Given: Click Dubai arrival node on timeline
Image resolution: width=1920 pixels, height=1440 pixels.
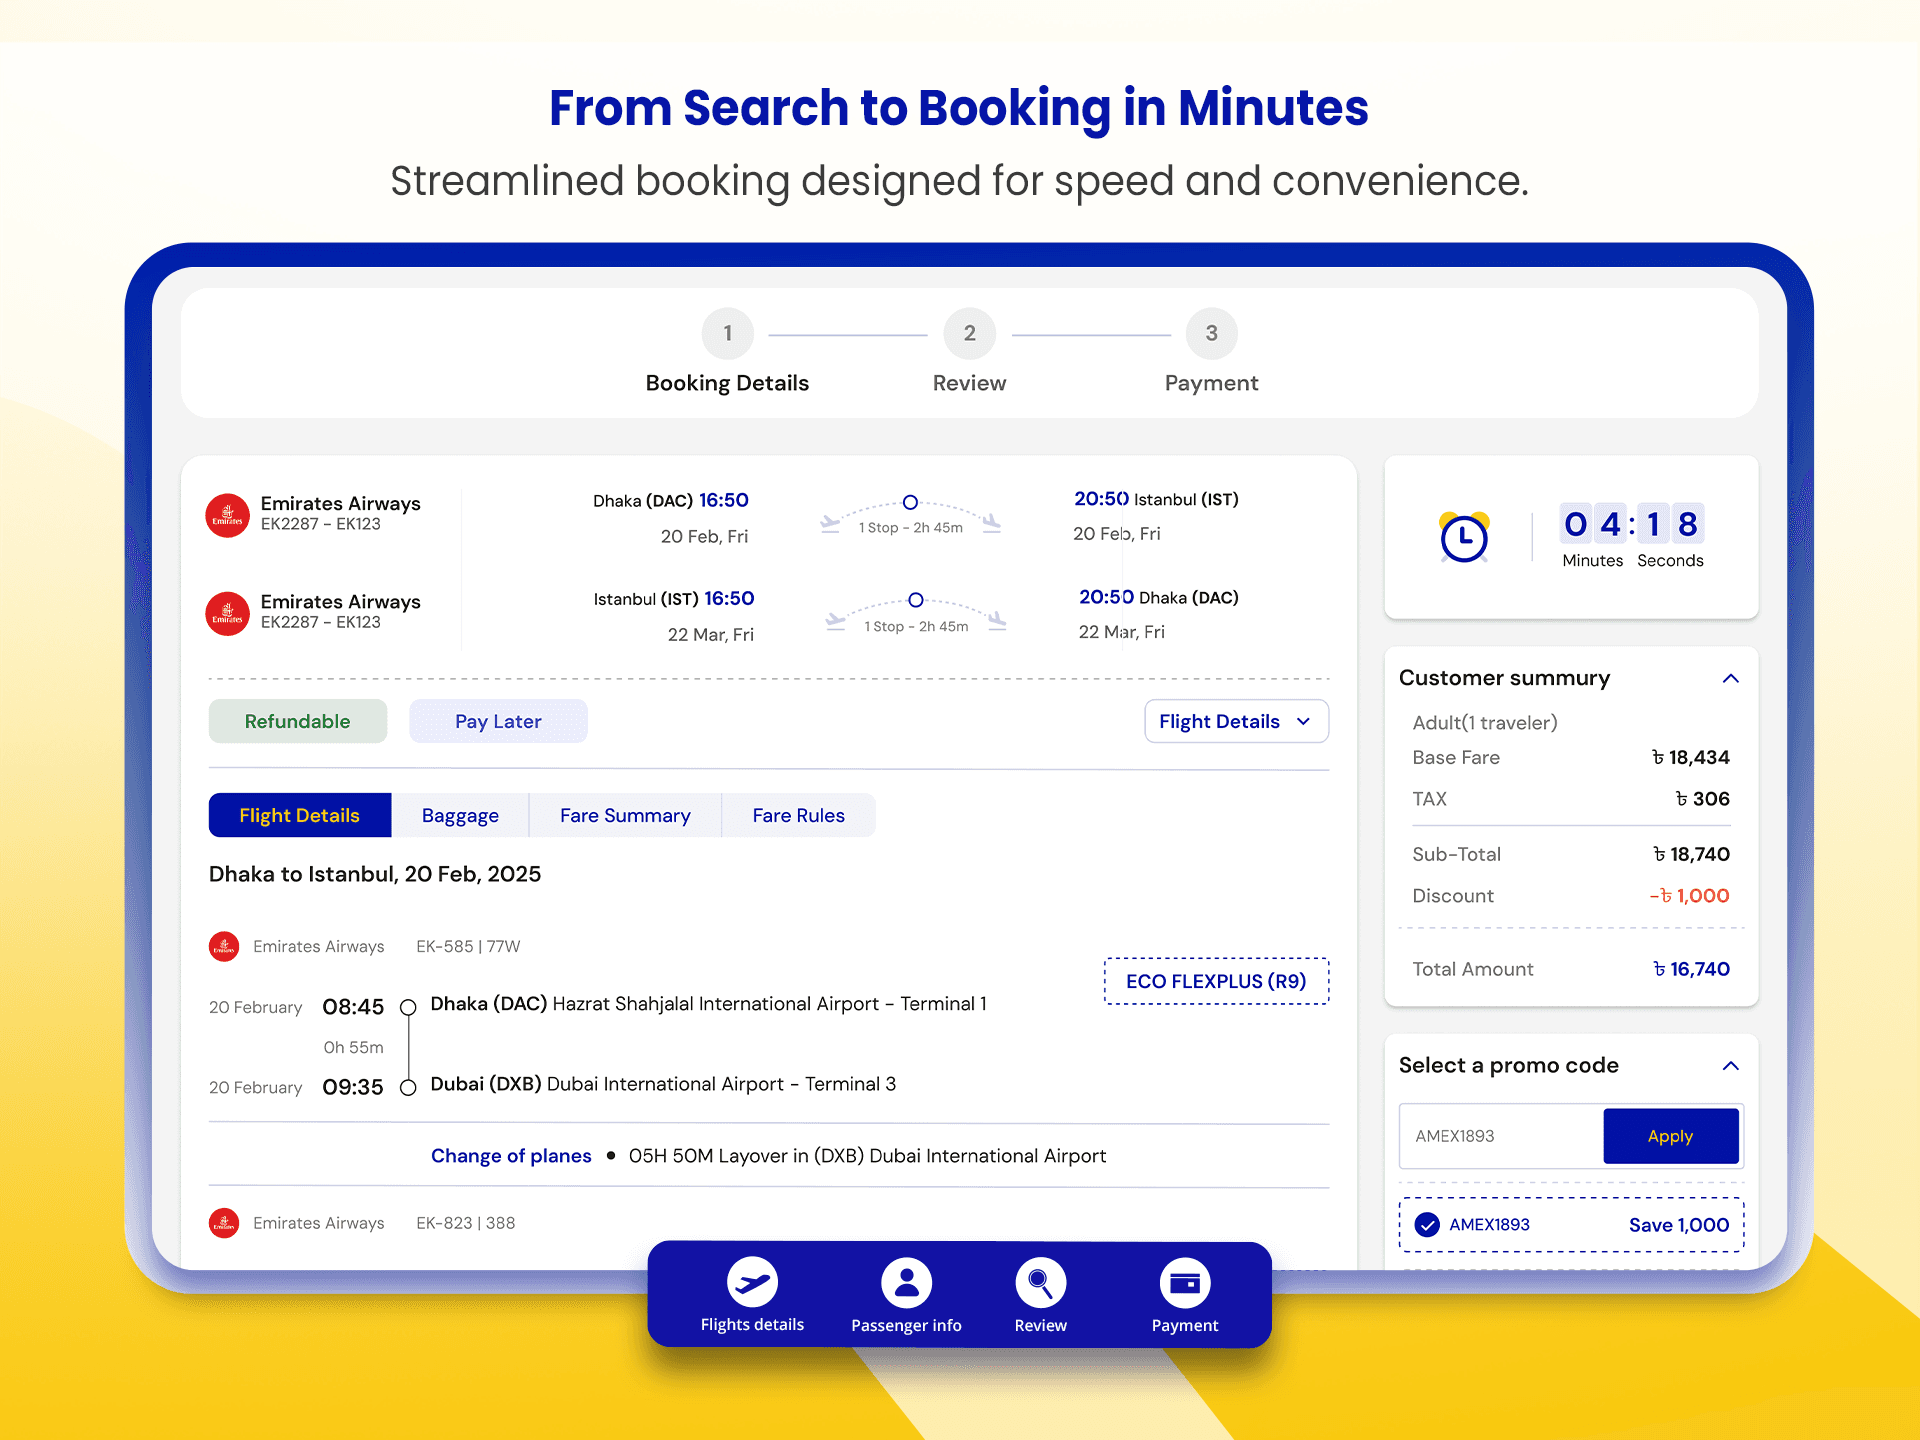Looking at the screenshot, I should [x=408, y=1087].
